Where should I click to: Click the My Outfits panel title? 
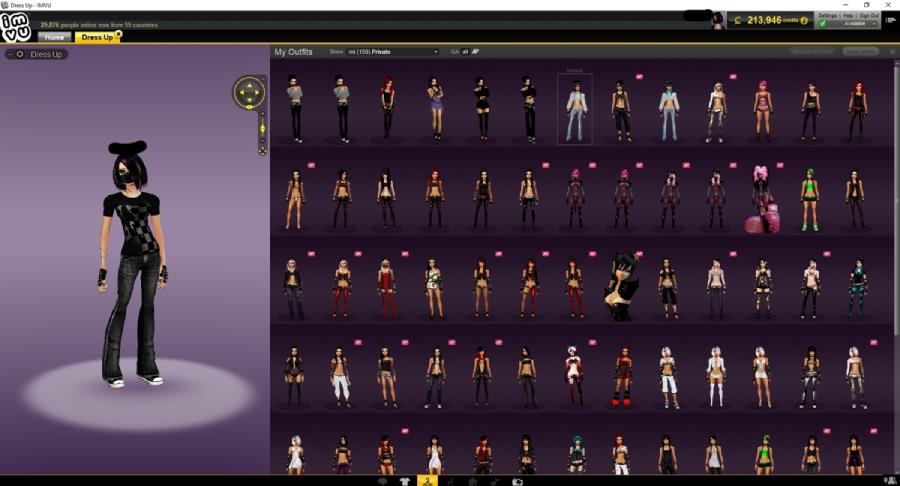(x=293, y=52)
